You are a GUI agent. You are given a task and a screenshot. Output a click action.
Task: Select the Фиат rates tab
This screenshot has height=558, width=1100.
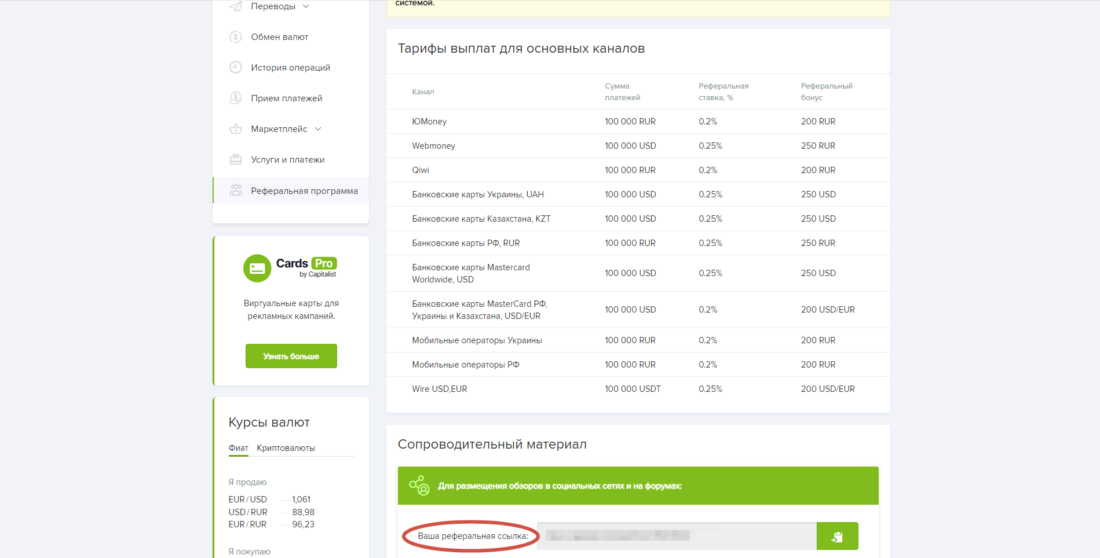pyautogui.click(x=238, y=448)
